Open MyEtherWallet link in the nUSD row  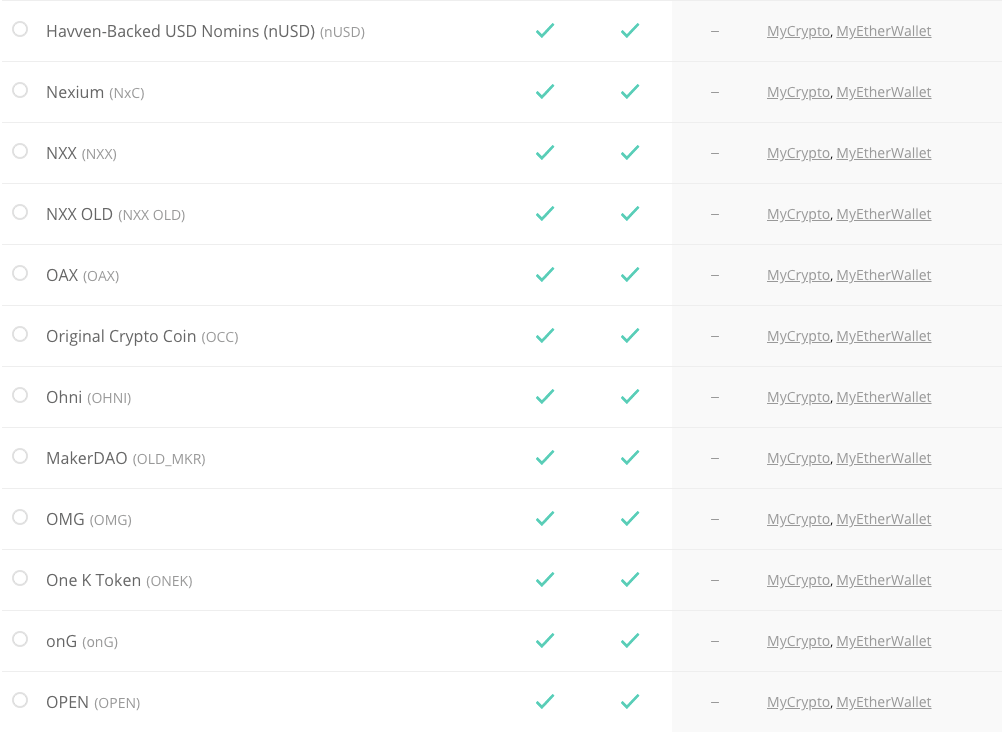point(884,31)
